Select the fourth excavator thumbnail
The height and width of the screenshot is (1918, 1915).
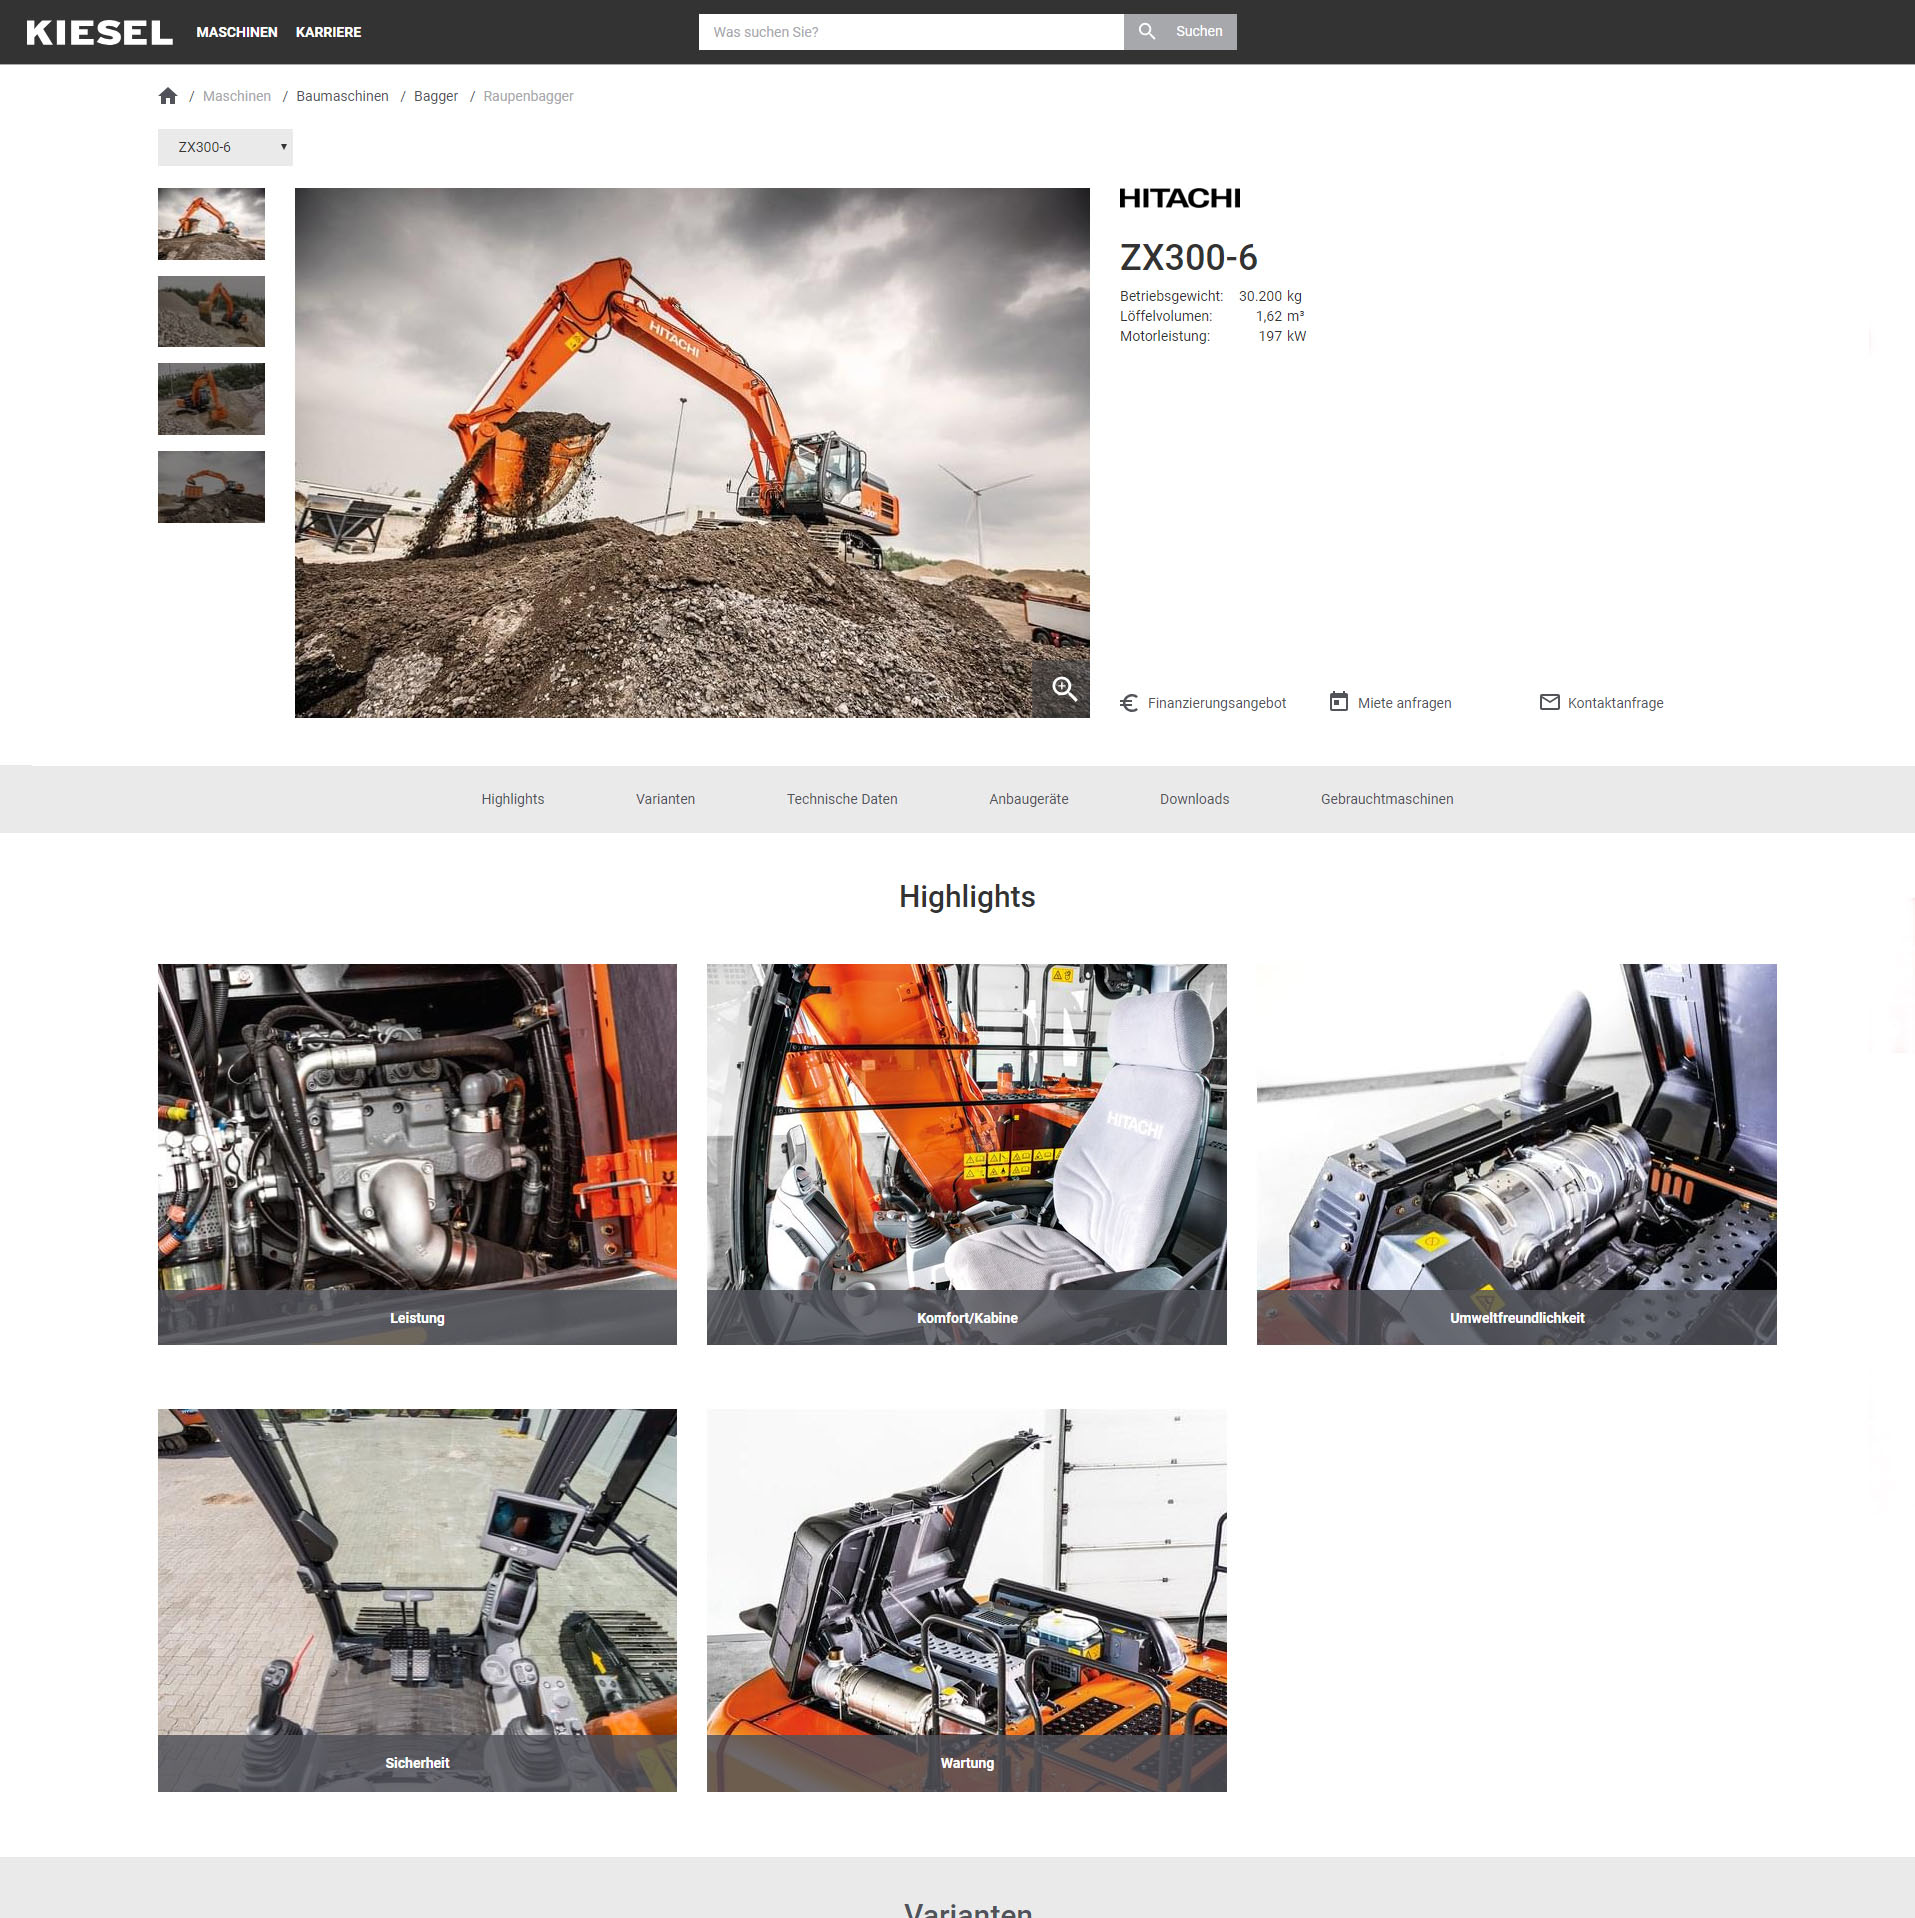point(211,487)
